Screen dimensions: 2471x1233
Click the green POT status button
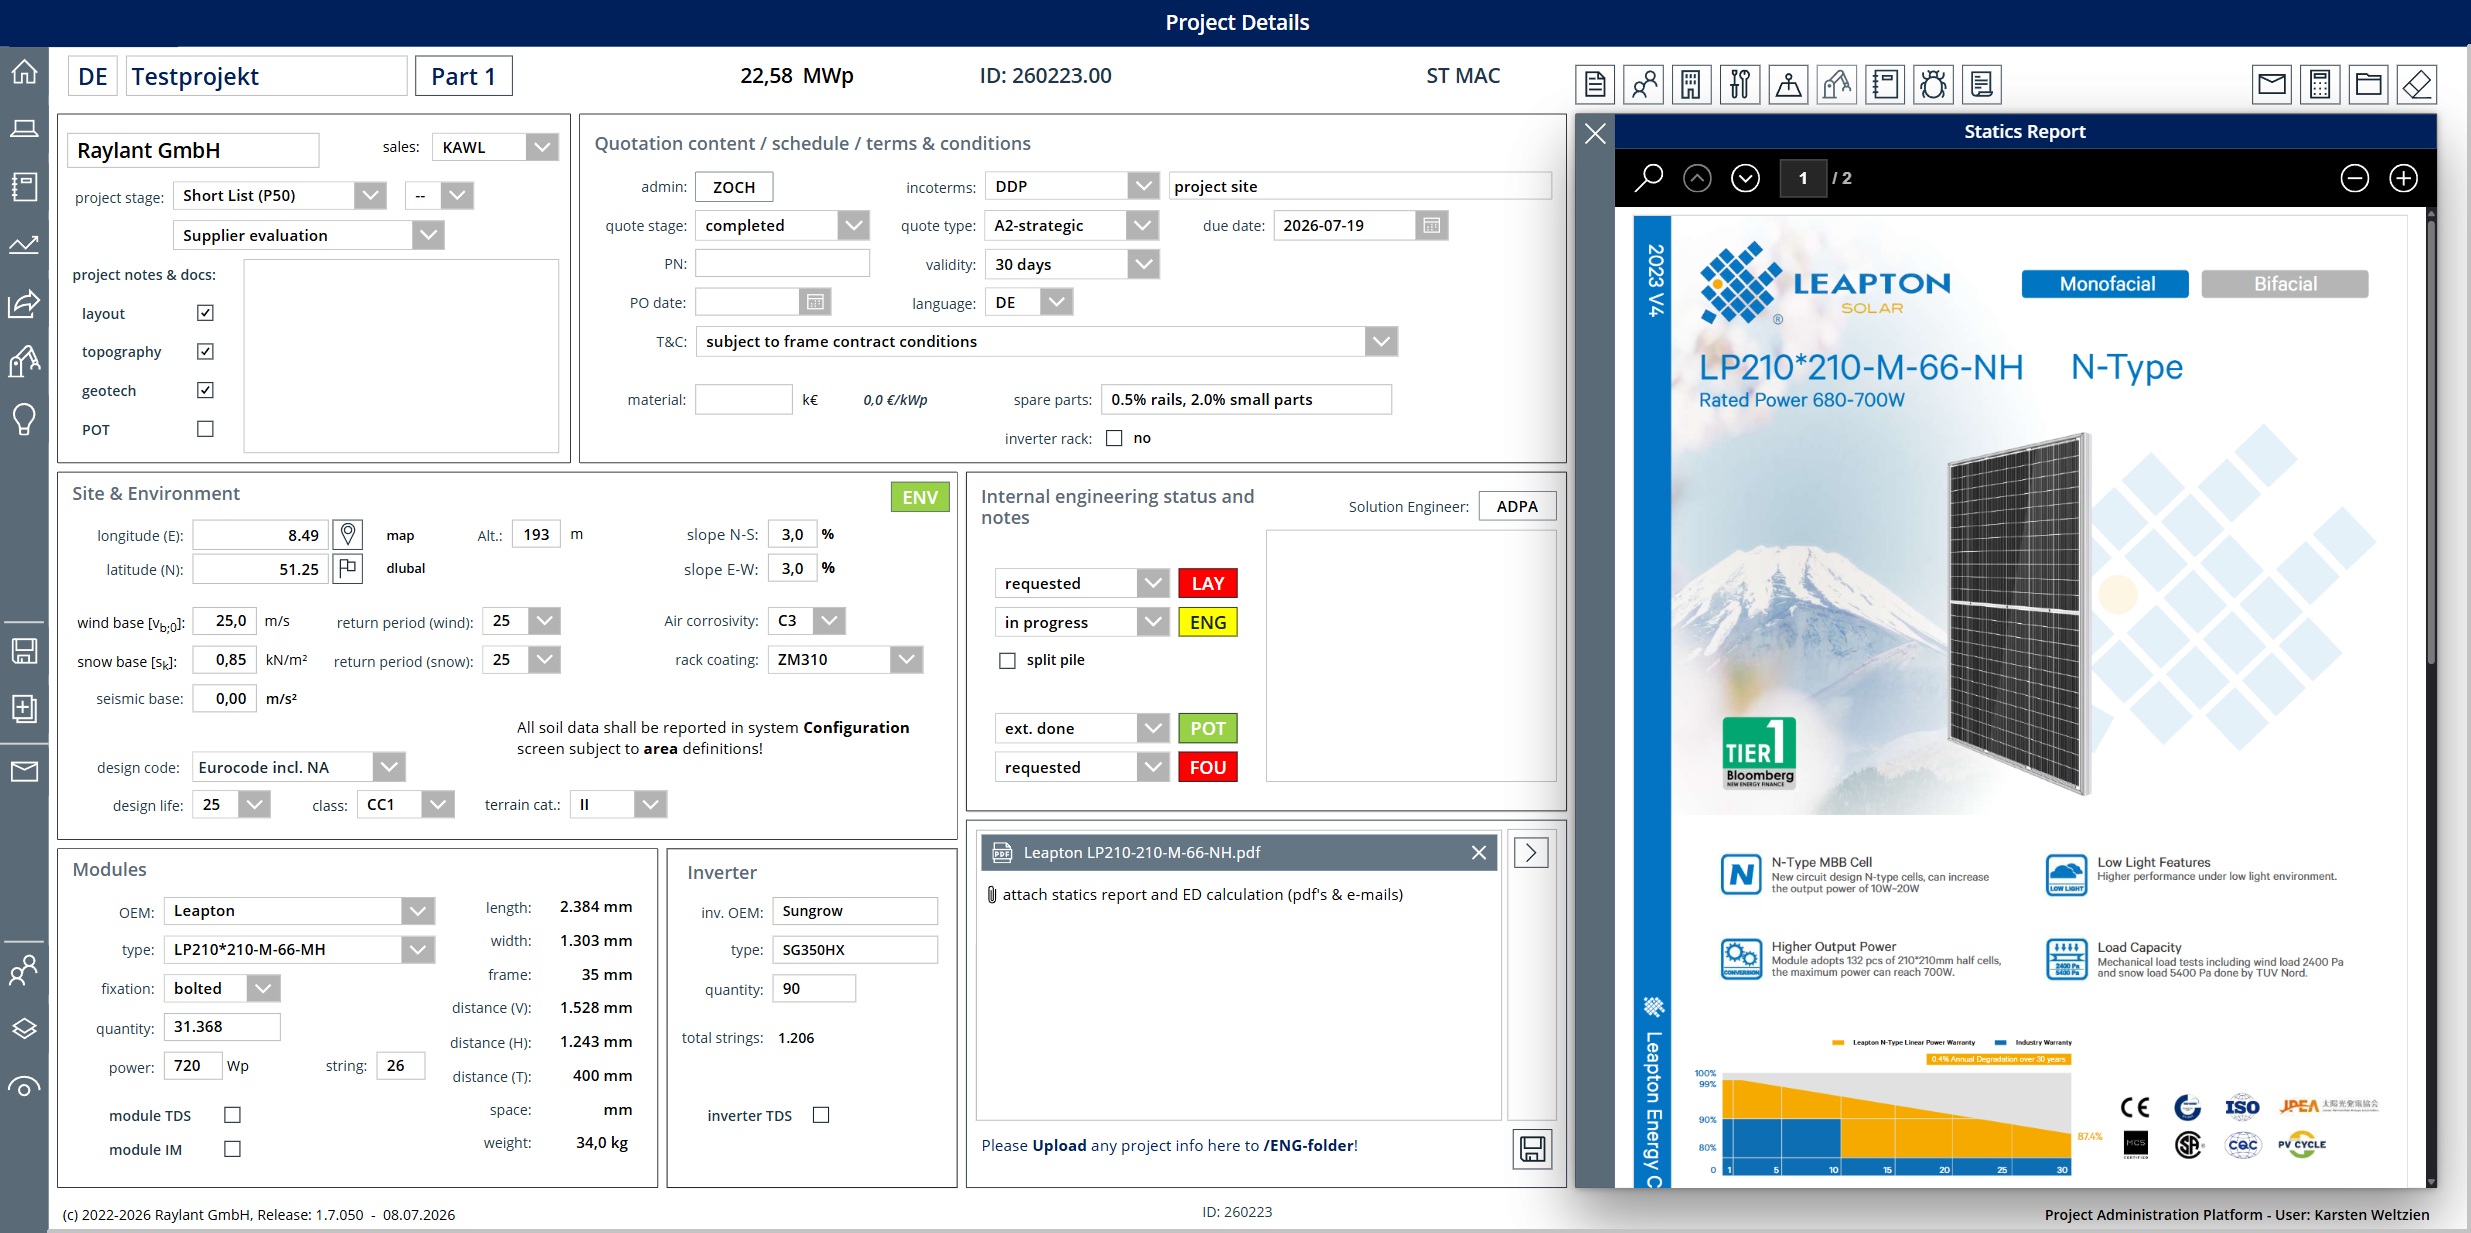(x=1208, y=728)
